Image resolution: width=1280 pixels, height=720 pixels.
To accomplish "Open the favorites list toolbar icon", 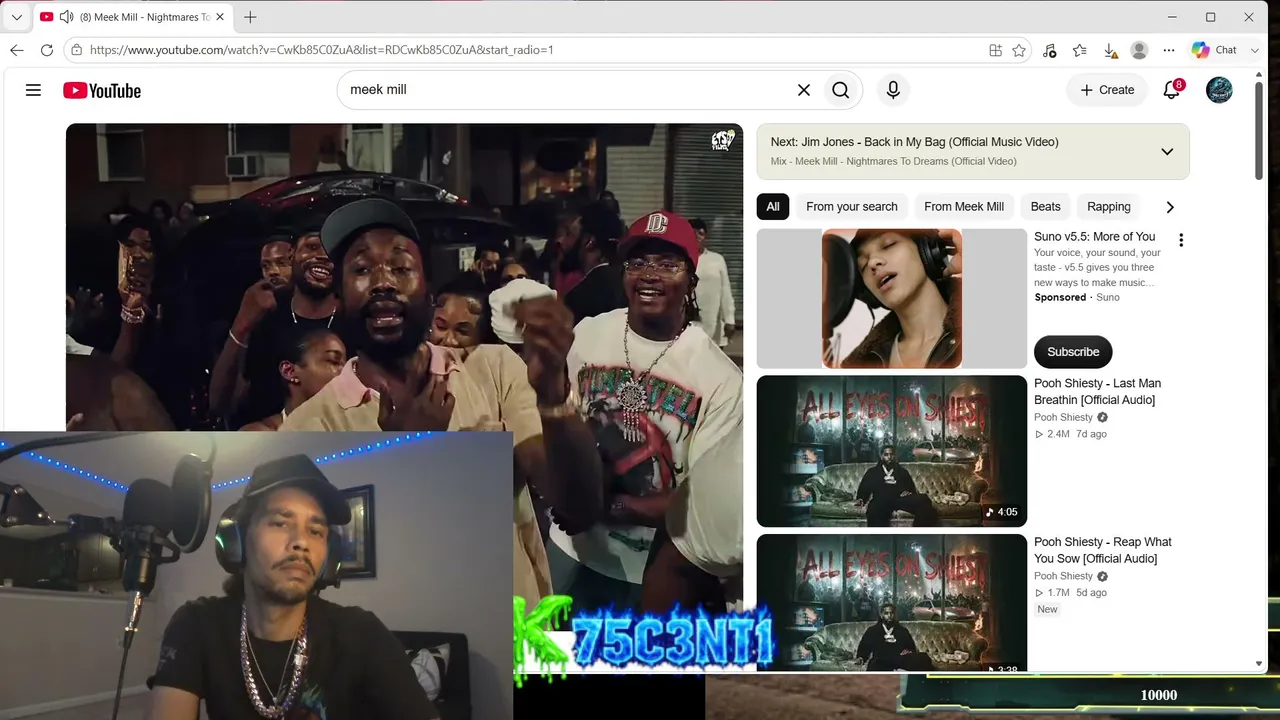I will 1080,50.
